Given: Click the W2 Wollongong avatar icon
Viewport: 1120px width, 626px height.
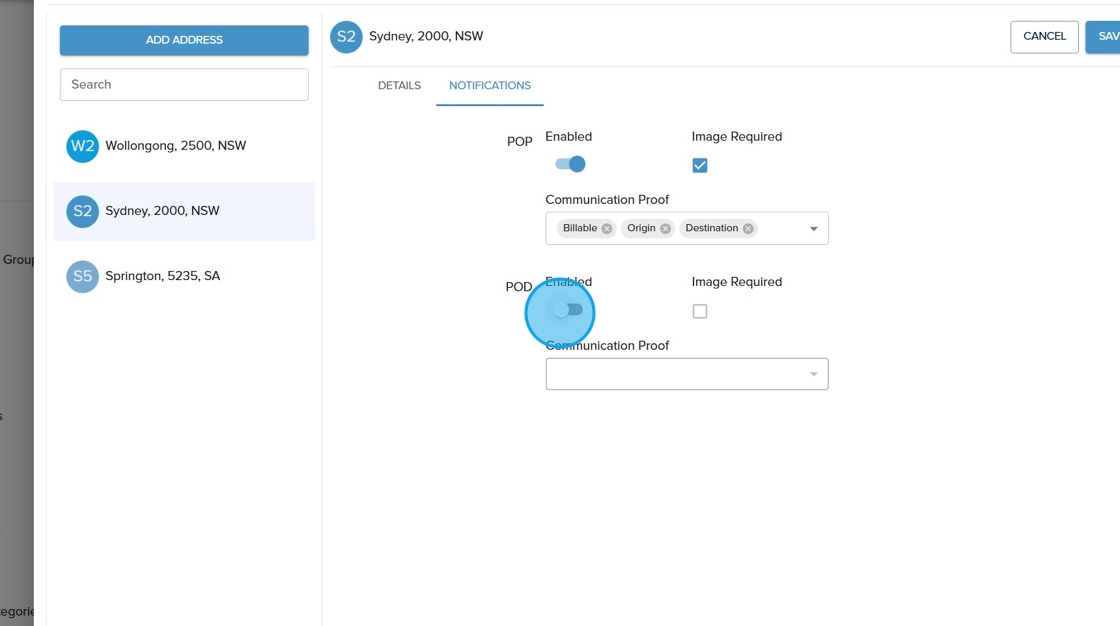Looking at the screenshot, I should (82, 146).
